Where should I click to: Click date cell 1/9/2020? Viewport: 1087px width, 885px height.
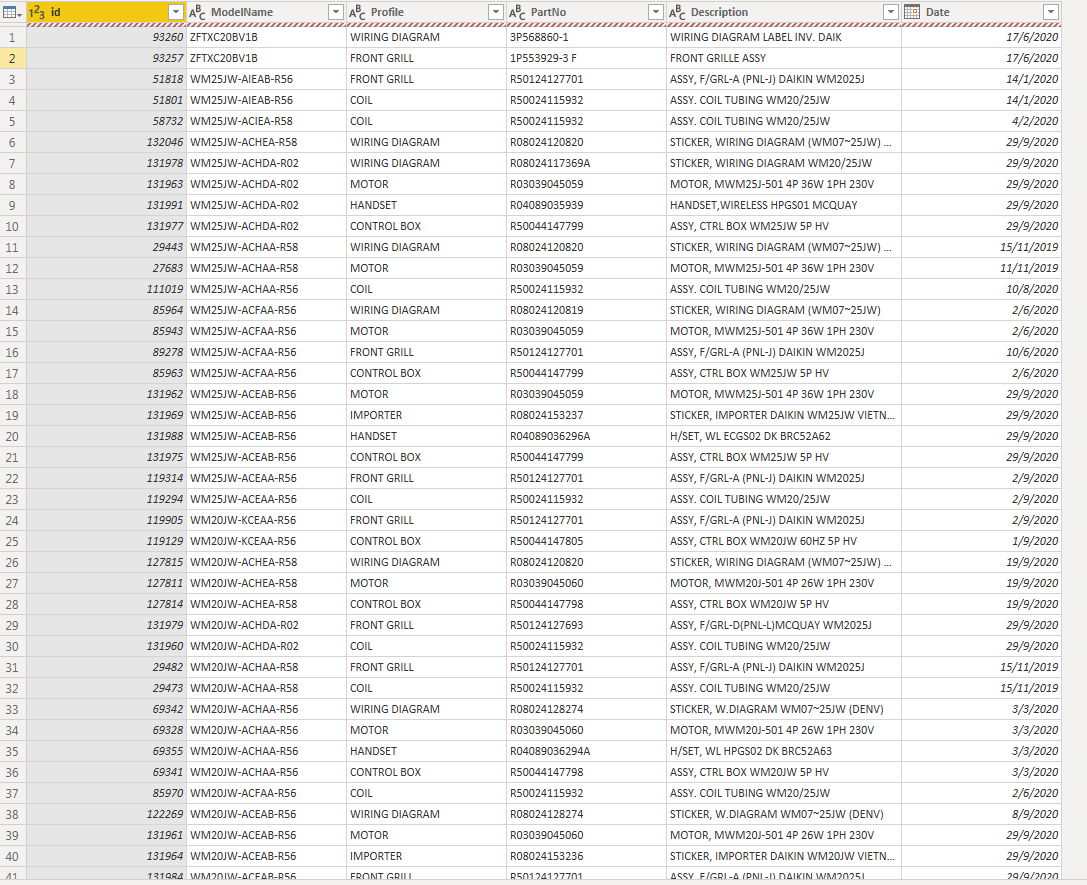(x=982, y=541)
